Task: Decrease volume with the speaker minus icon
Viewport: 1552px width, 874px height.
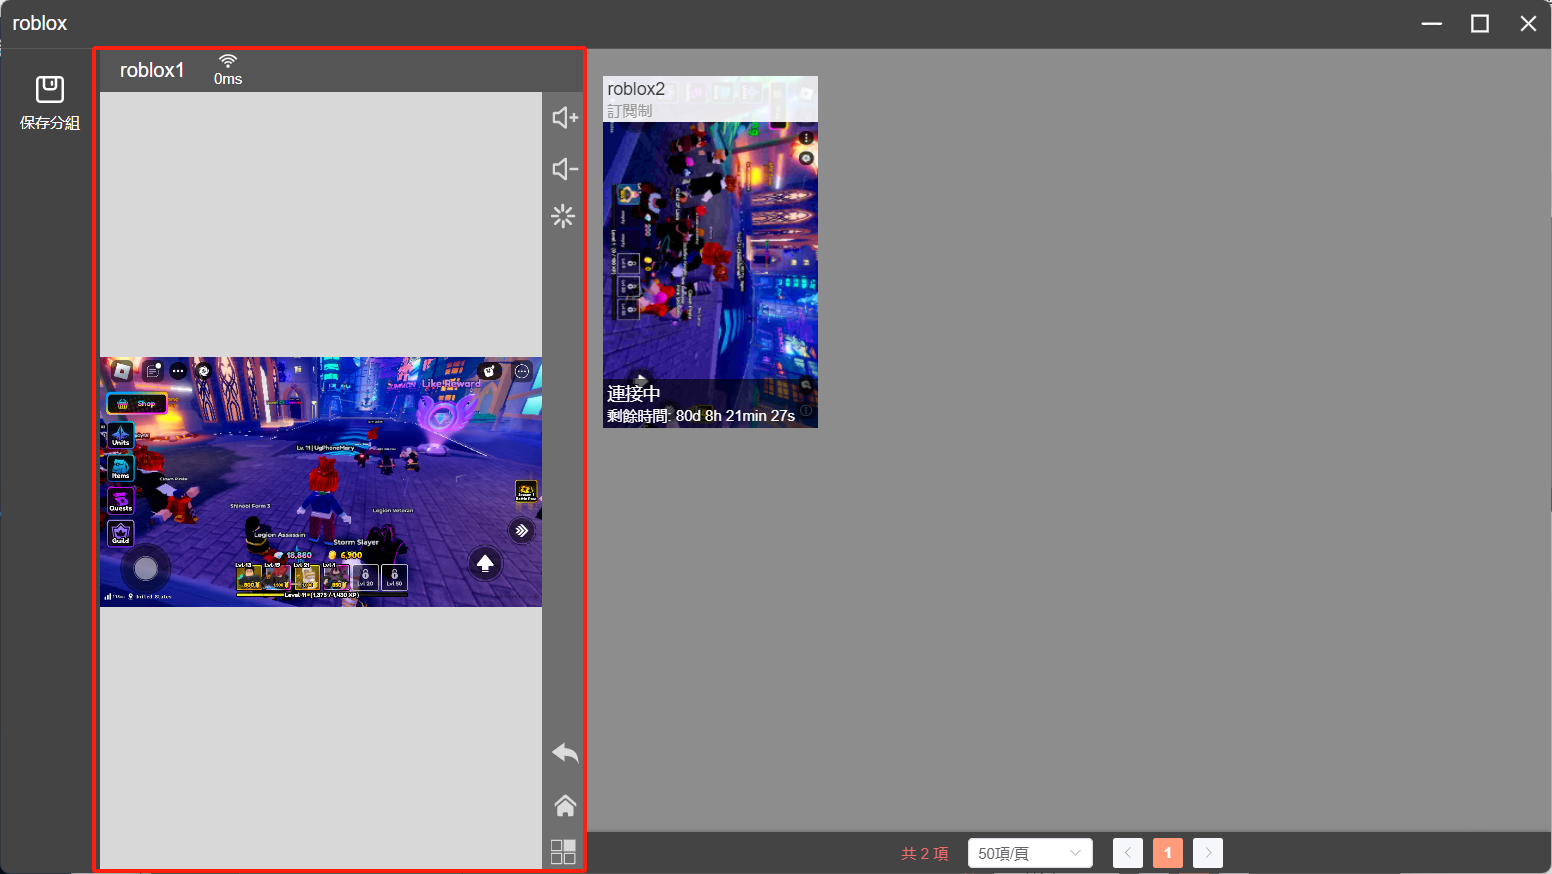Action: (x=565, y=169)
